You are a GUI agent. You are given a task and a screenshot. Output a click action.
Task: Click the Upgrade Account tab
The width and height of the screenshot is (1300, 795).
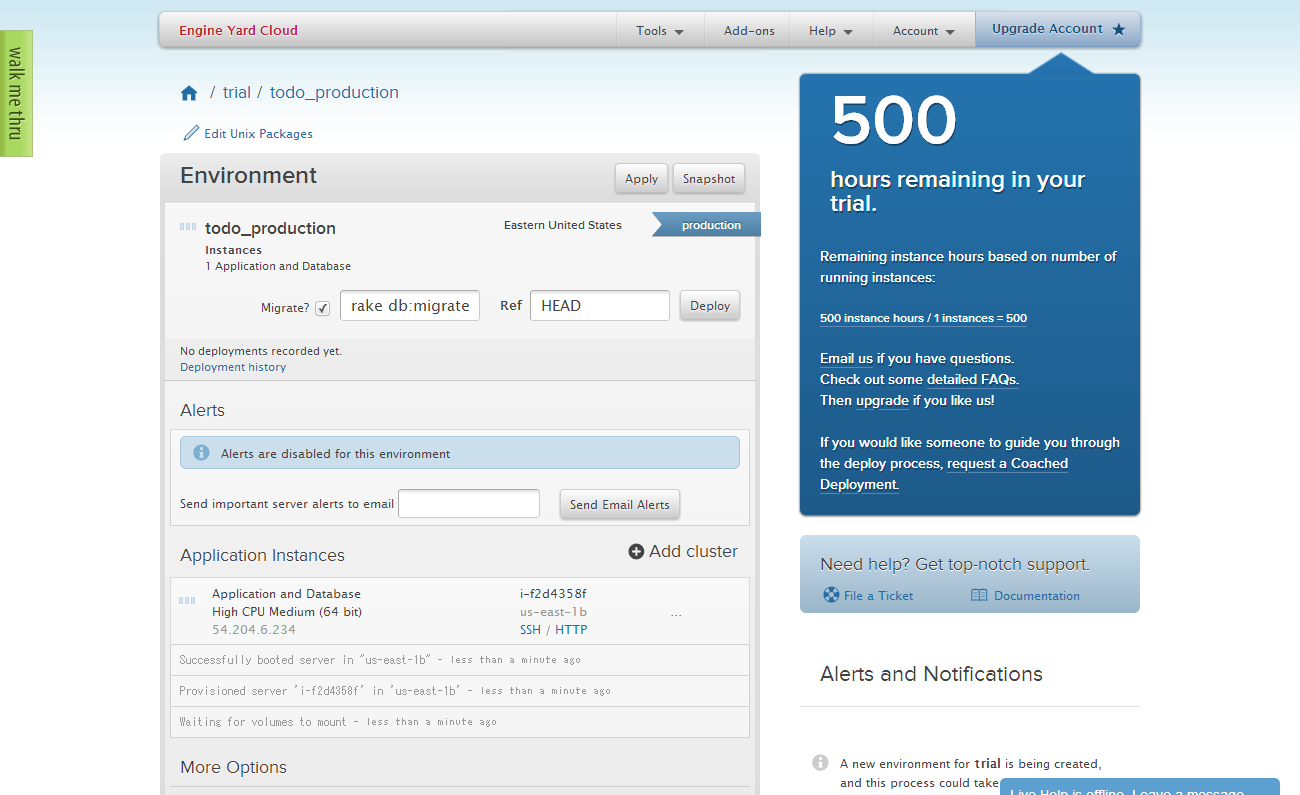(1058, 29)
